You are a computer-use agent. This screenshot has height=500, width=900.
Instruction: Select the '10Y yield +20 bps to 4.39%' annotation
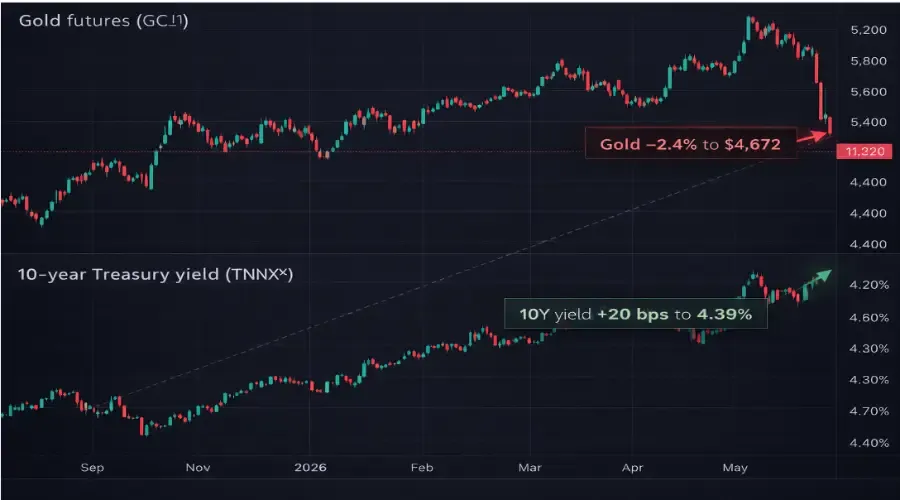point(635,314)
